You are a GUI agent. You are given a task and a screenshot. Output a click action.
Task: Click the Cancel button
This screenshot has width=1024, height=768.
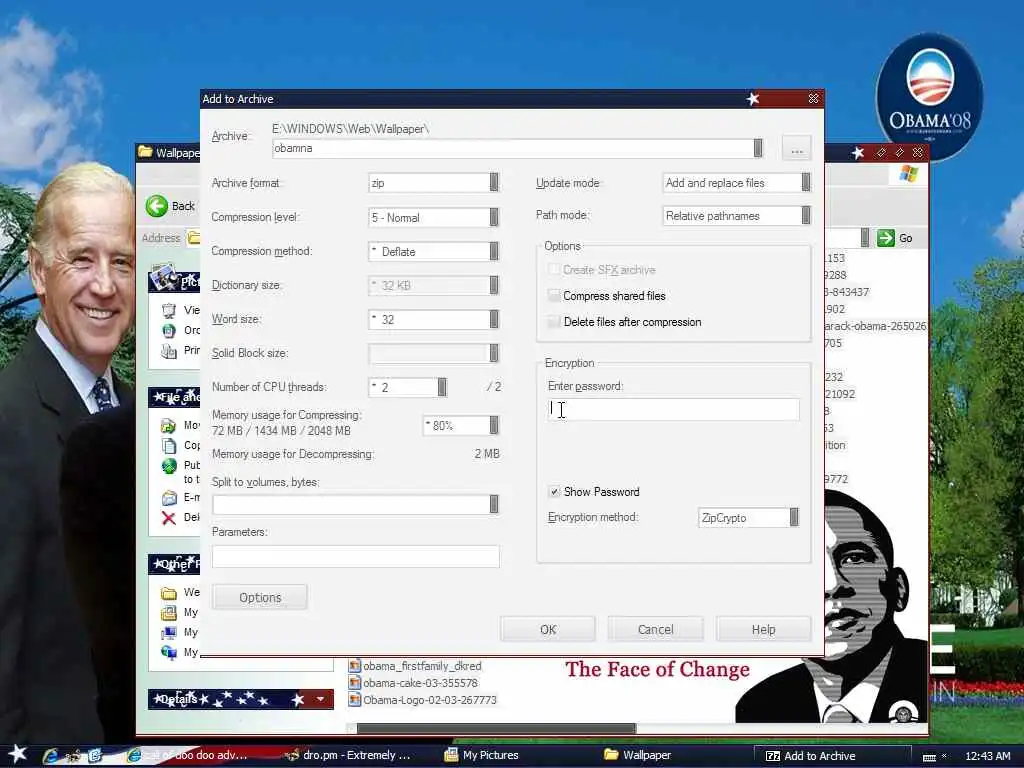[656, 630]
